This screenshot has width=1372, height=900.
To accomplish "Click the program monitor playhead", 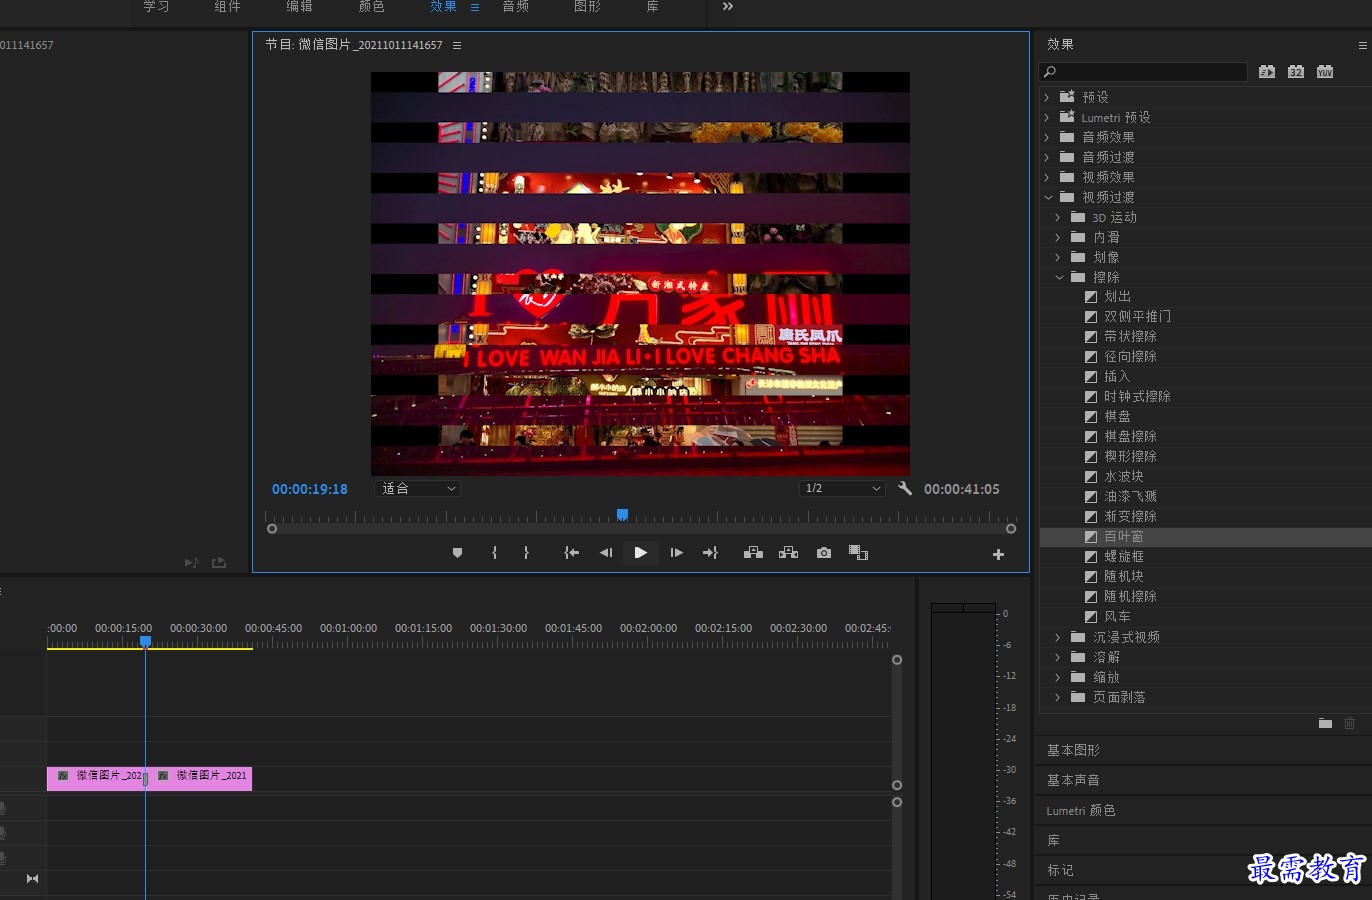I will (622, 515).
